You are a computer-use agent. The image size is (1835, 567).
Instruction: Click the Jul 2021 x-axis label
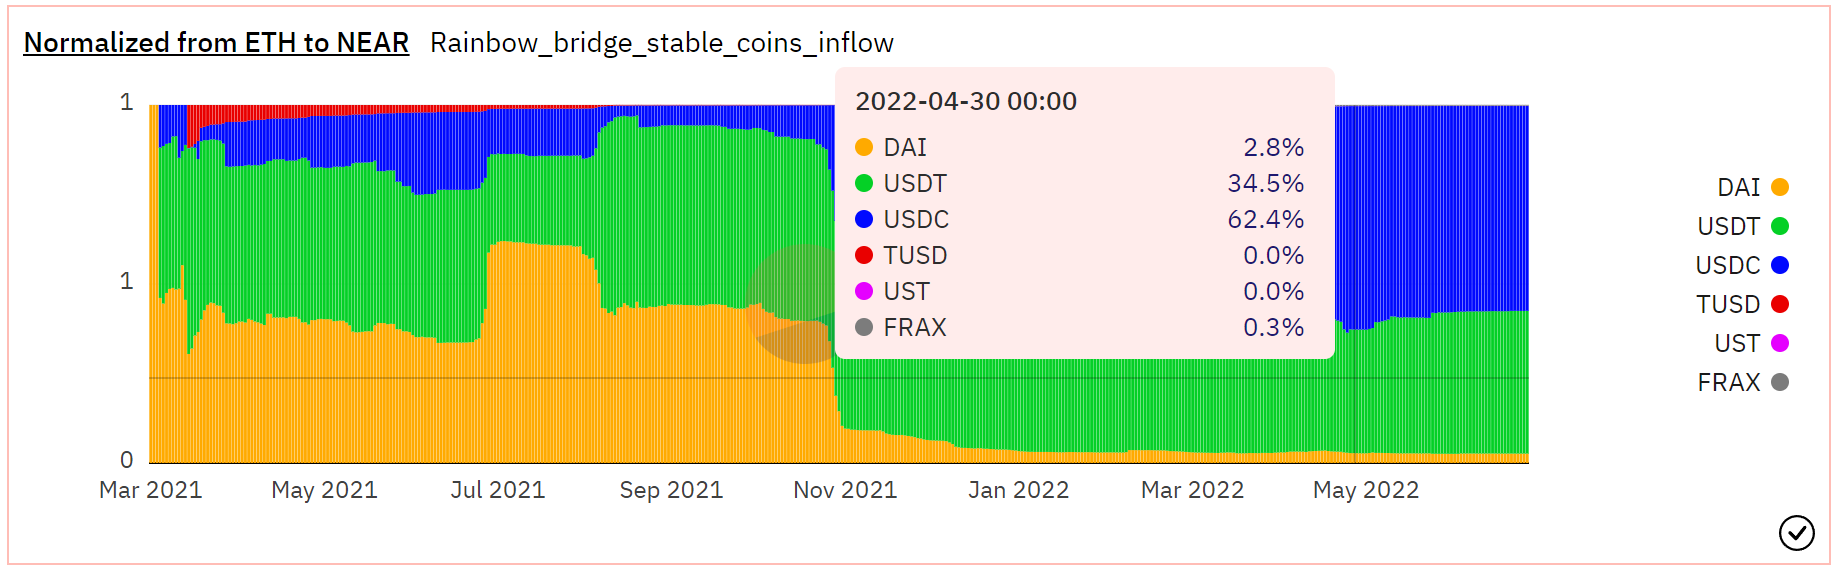coord(498,490)
